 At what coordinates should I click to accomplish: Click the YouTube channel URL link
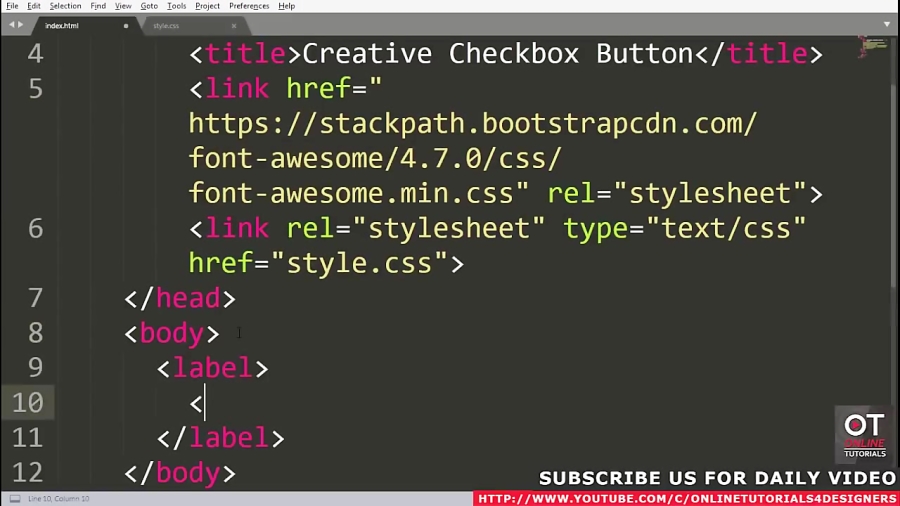click(686, 498)
